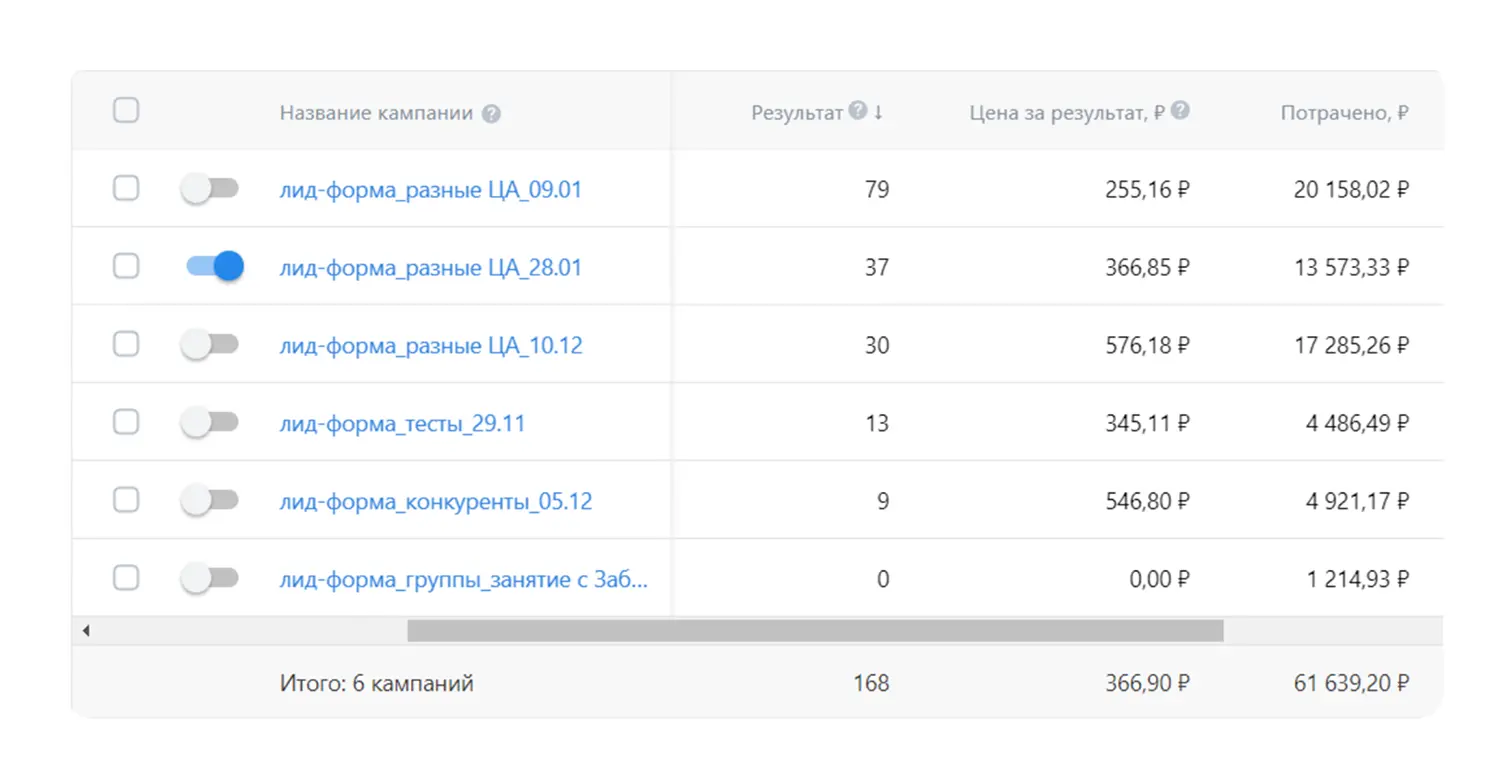Enable toggle for лид-форма_группы_занятие campaign
Image resolution: width=1500 pixels, height=784 pixels.
(210, 578)
